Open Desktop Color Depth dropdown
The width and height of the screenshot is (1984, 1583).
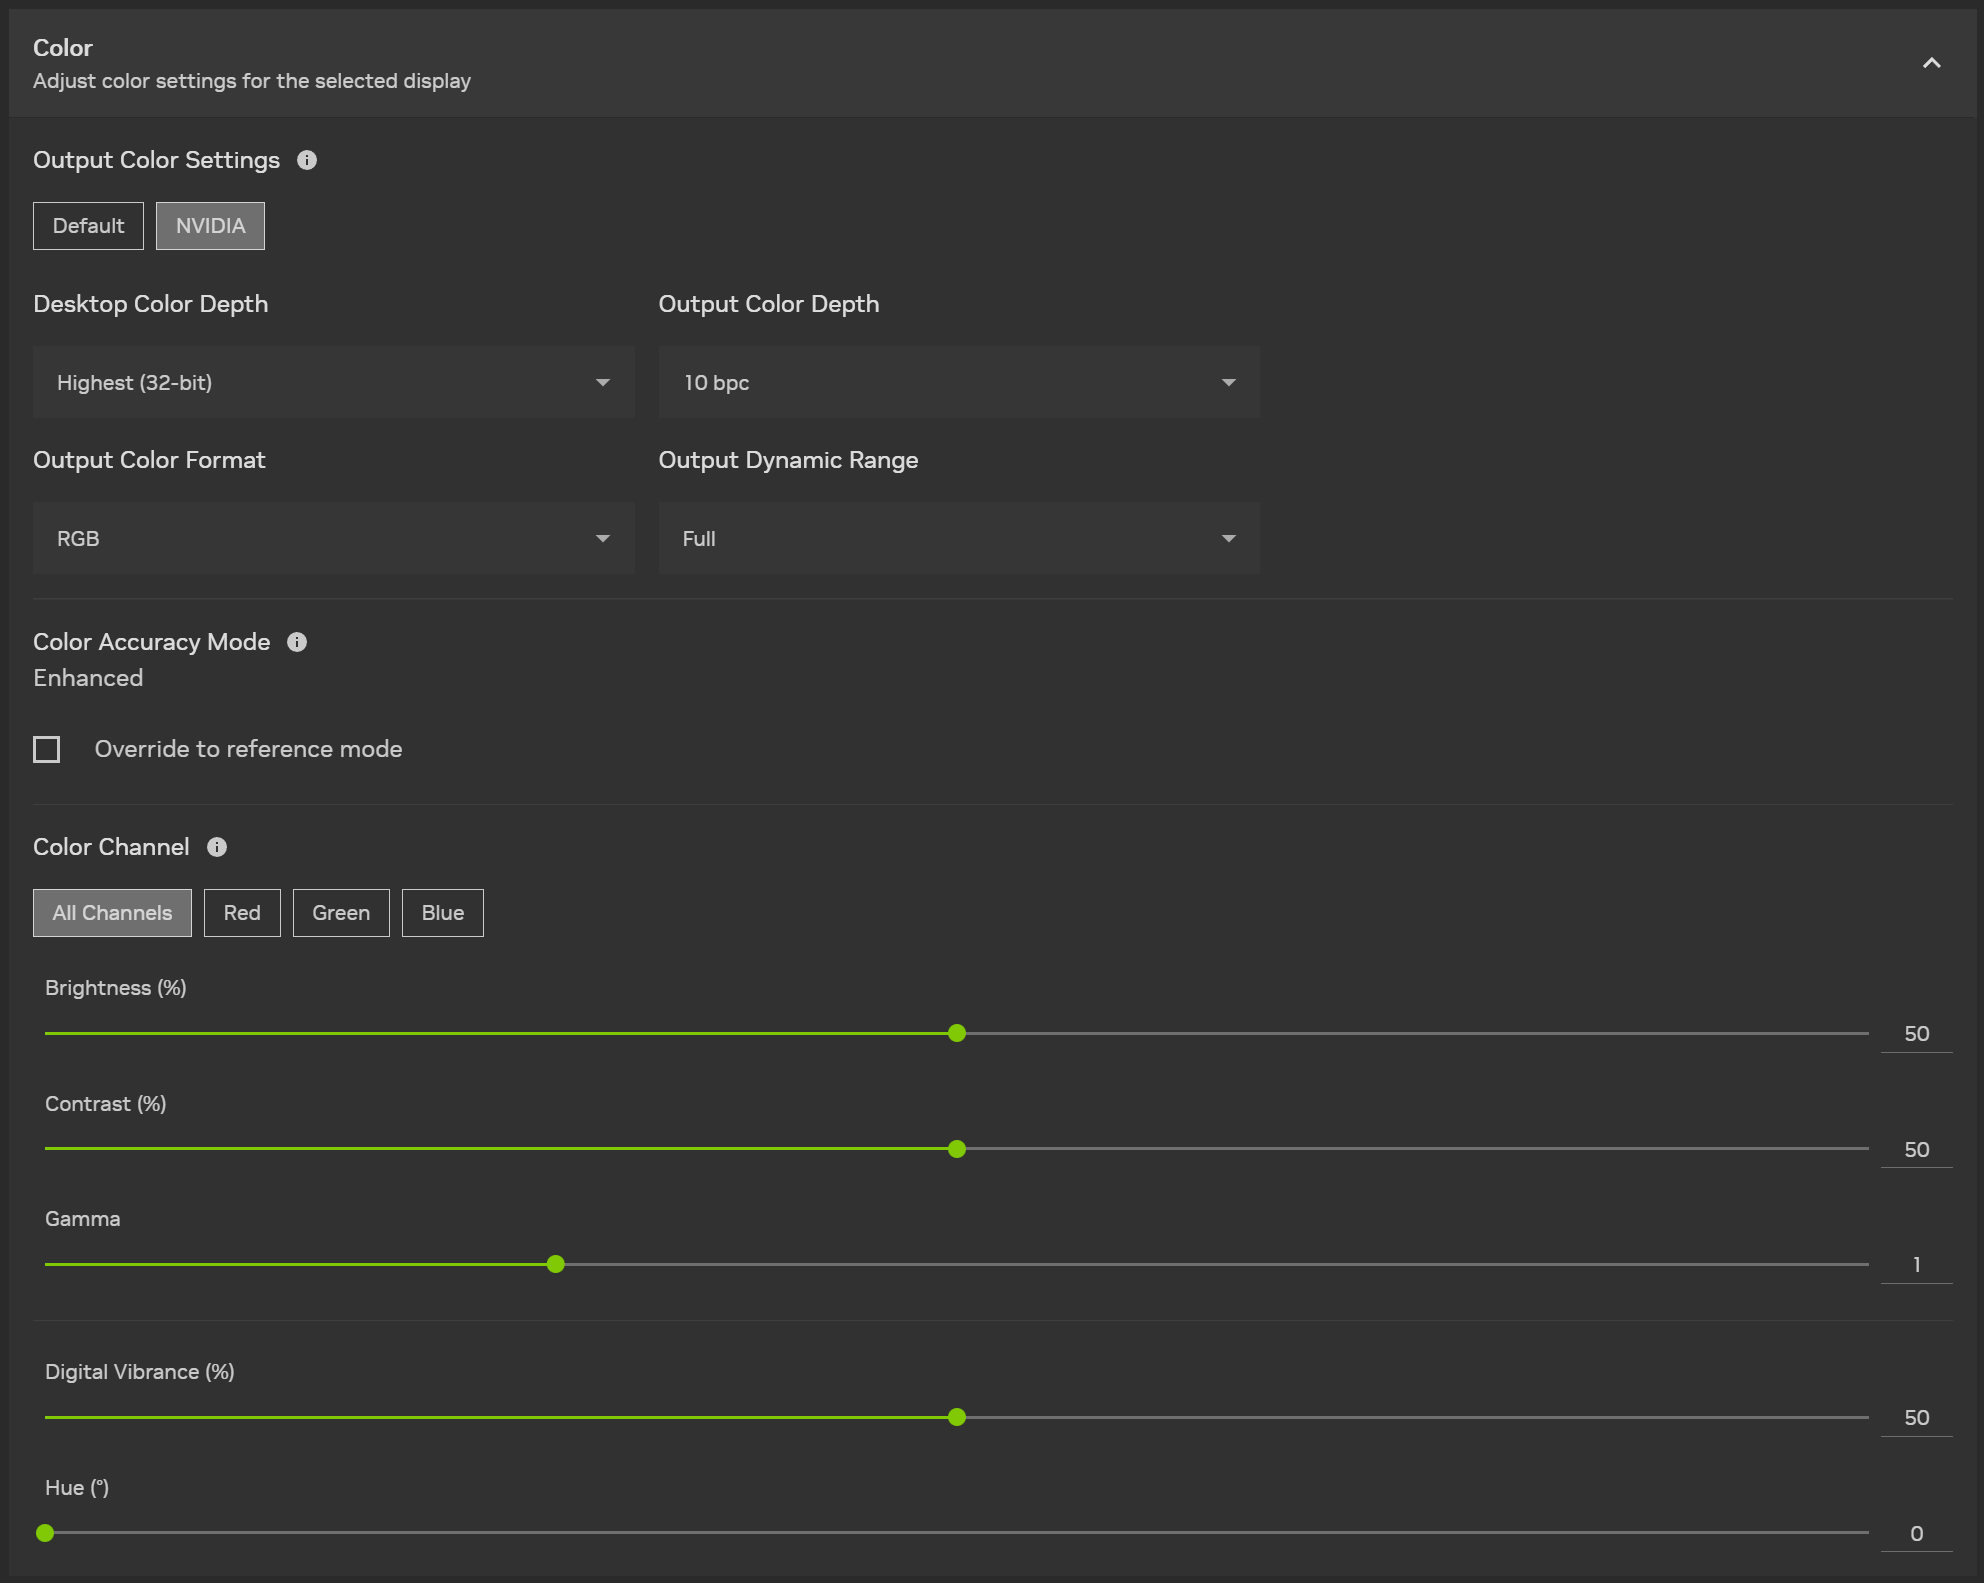tap(333, 382)
